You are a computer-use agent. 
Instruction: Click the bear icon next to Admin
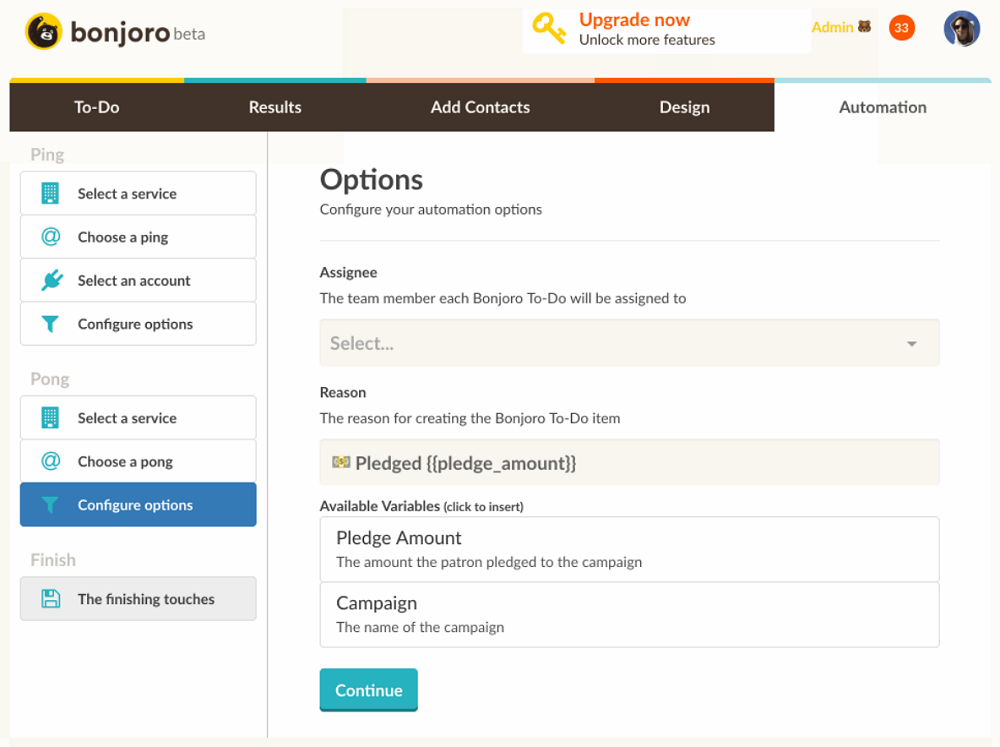click(864, 27)
